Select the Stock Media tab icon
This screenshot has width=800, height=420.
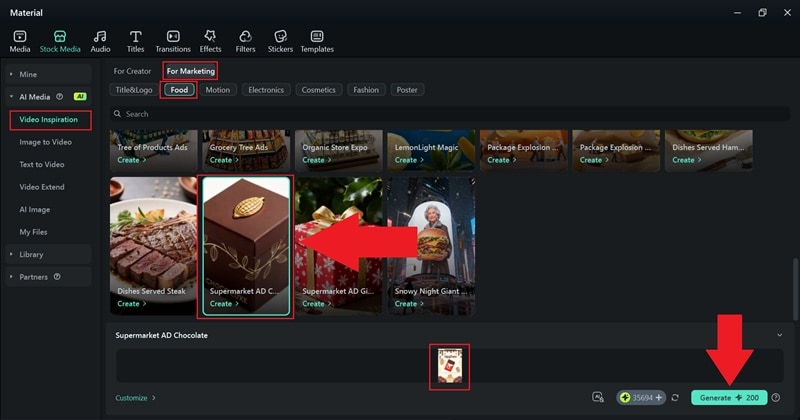tap(60, 36)
